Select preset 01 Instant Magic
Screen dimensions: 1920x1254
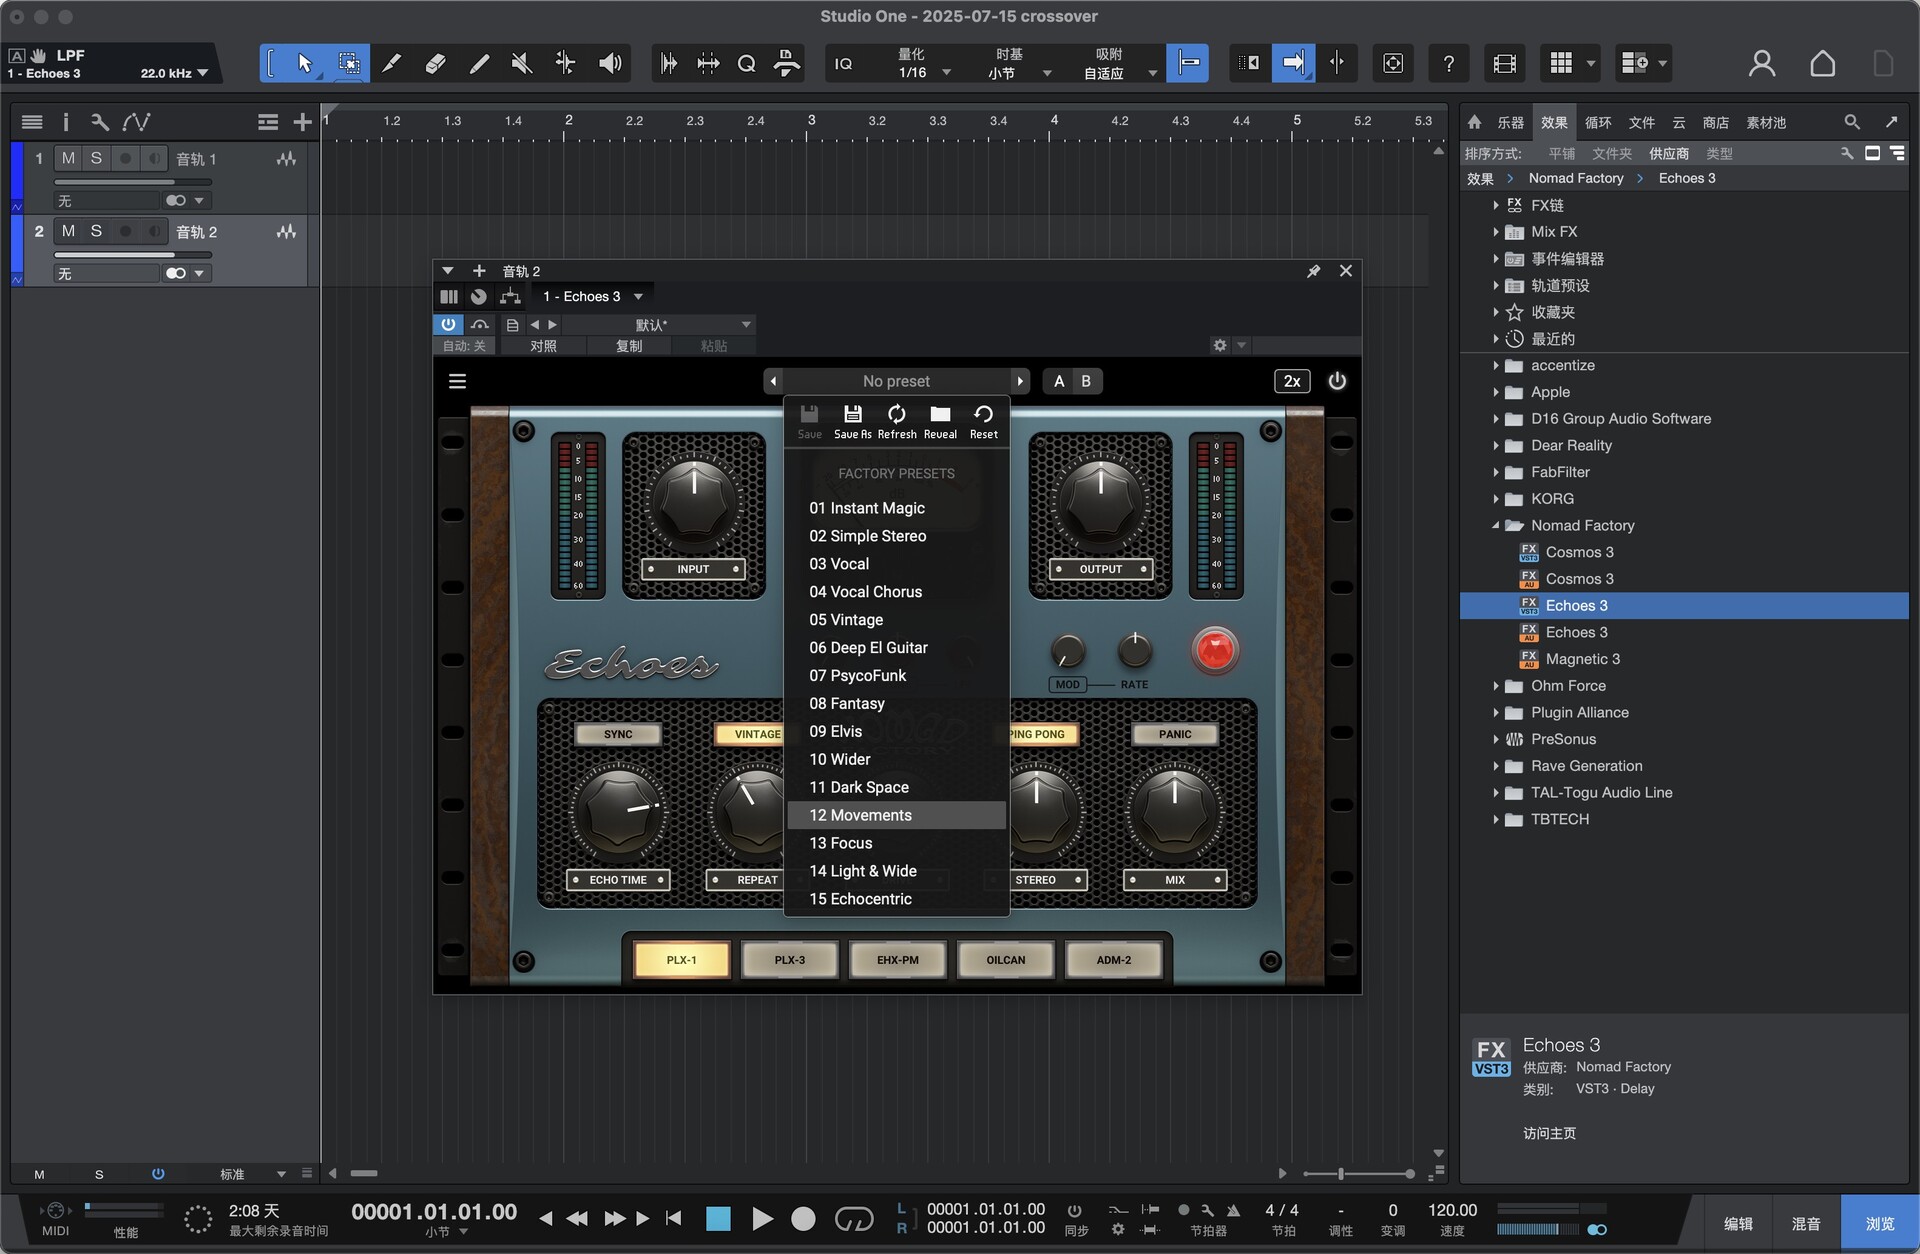pos(896,508)
